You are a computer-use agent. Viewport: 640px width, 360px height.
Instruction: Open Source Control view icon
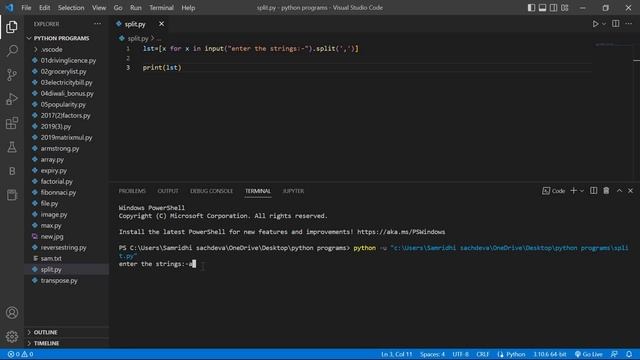coord(12,75)
